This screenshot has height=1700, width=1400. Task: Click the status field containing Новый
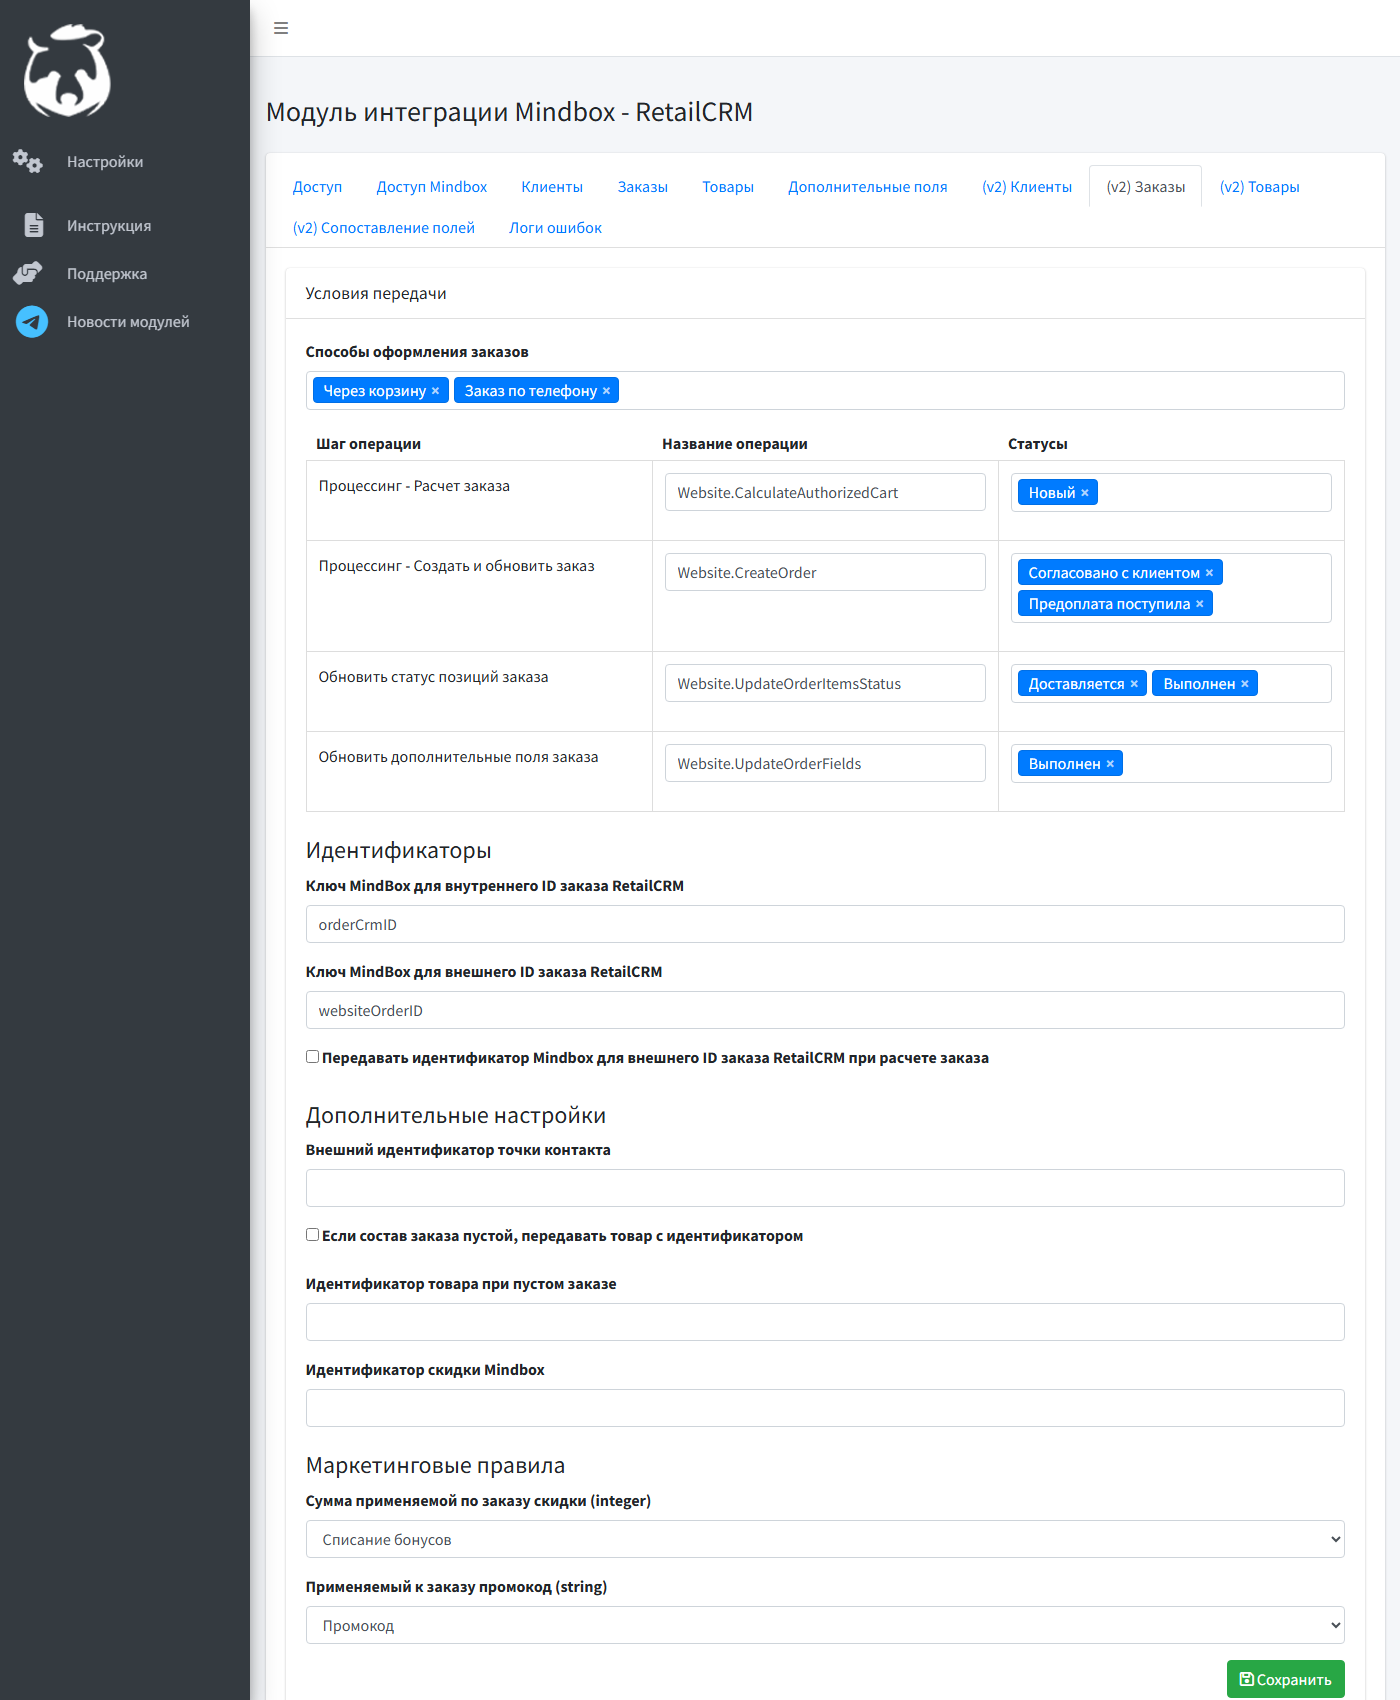(1171, 493)
